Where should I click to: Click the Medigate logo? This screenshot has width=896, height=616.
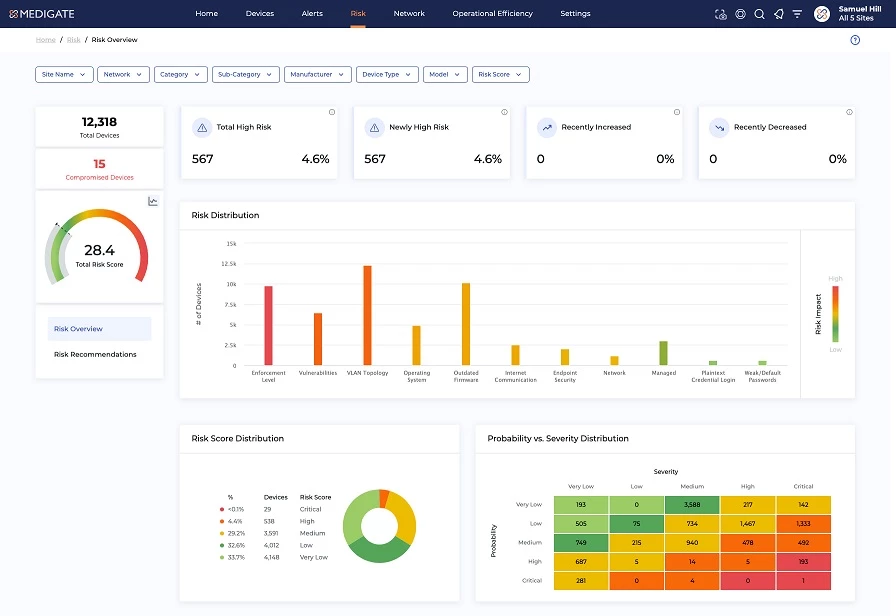[42, 14]
